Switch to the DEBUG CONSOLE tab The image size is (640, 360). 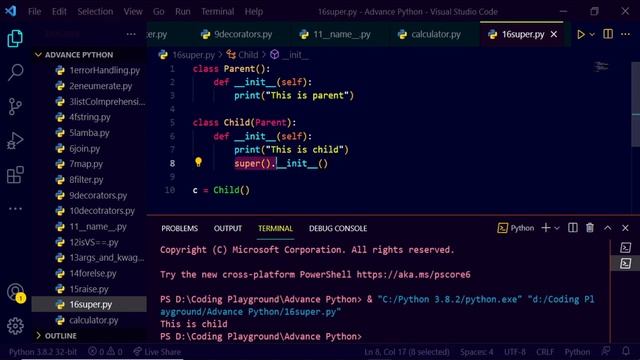click(x=338, y=229)
